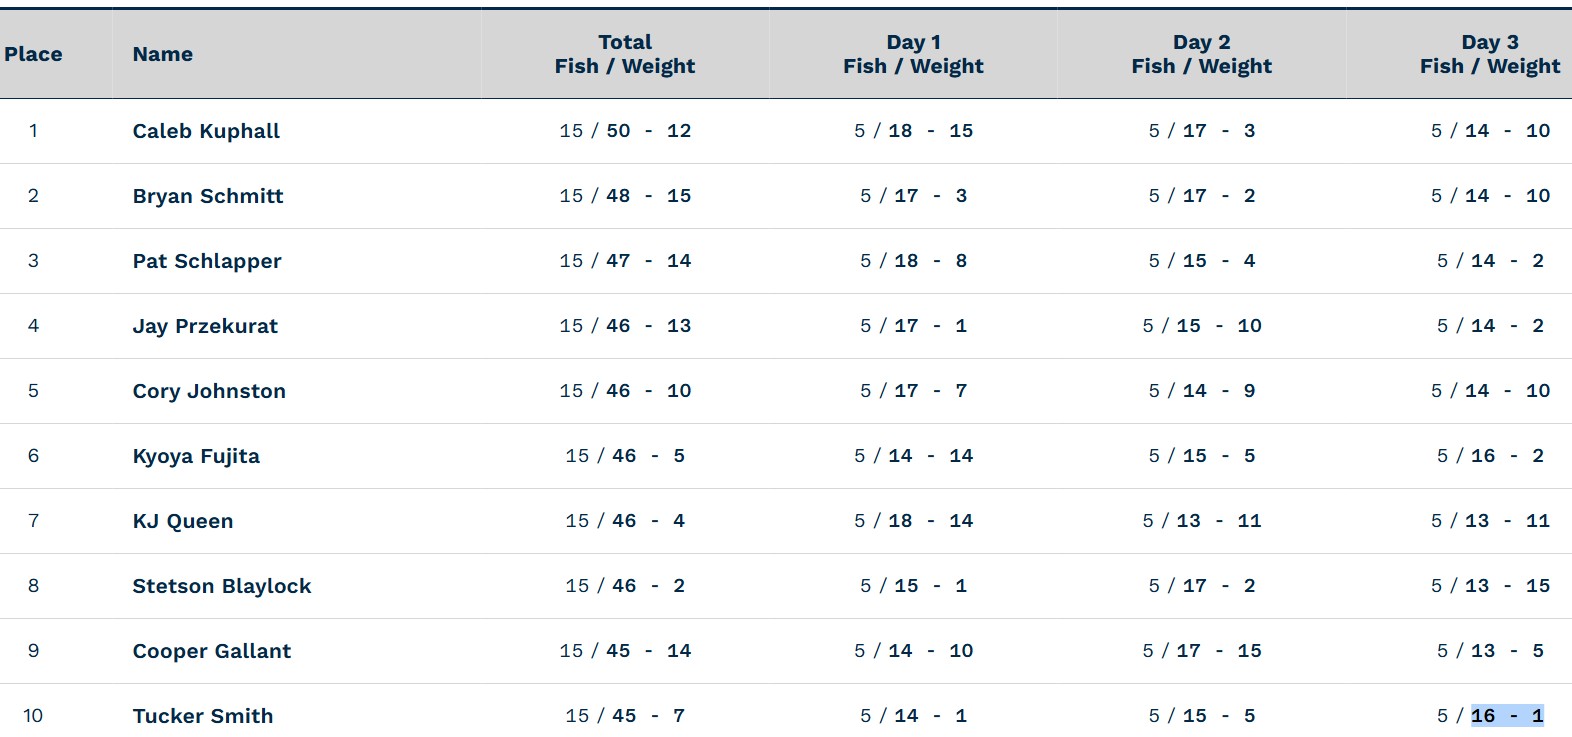Open Caleb Kuphall's angler profile link
Screen dimensions: 1572x737
click(206, 131)
